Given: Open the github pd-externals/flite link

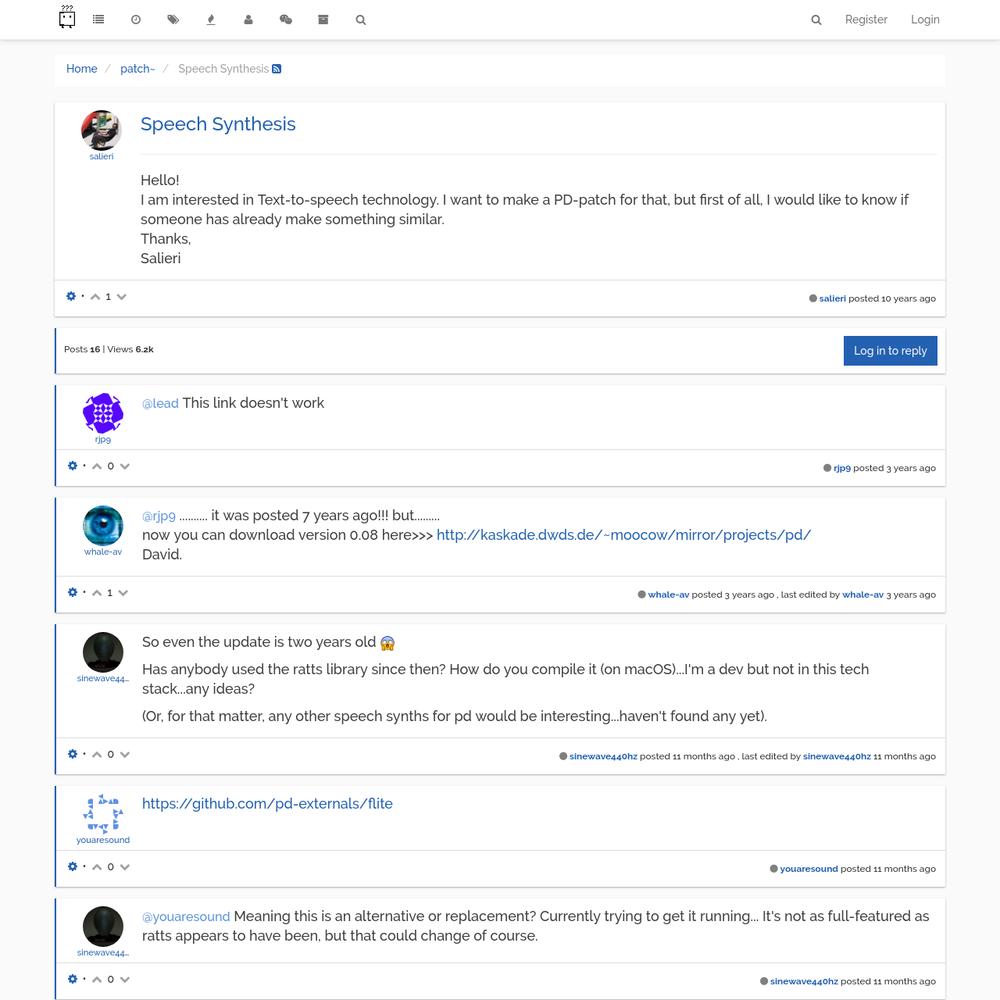Looking at the screenshot, I should 267,804.
